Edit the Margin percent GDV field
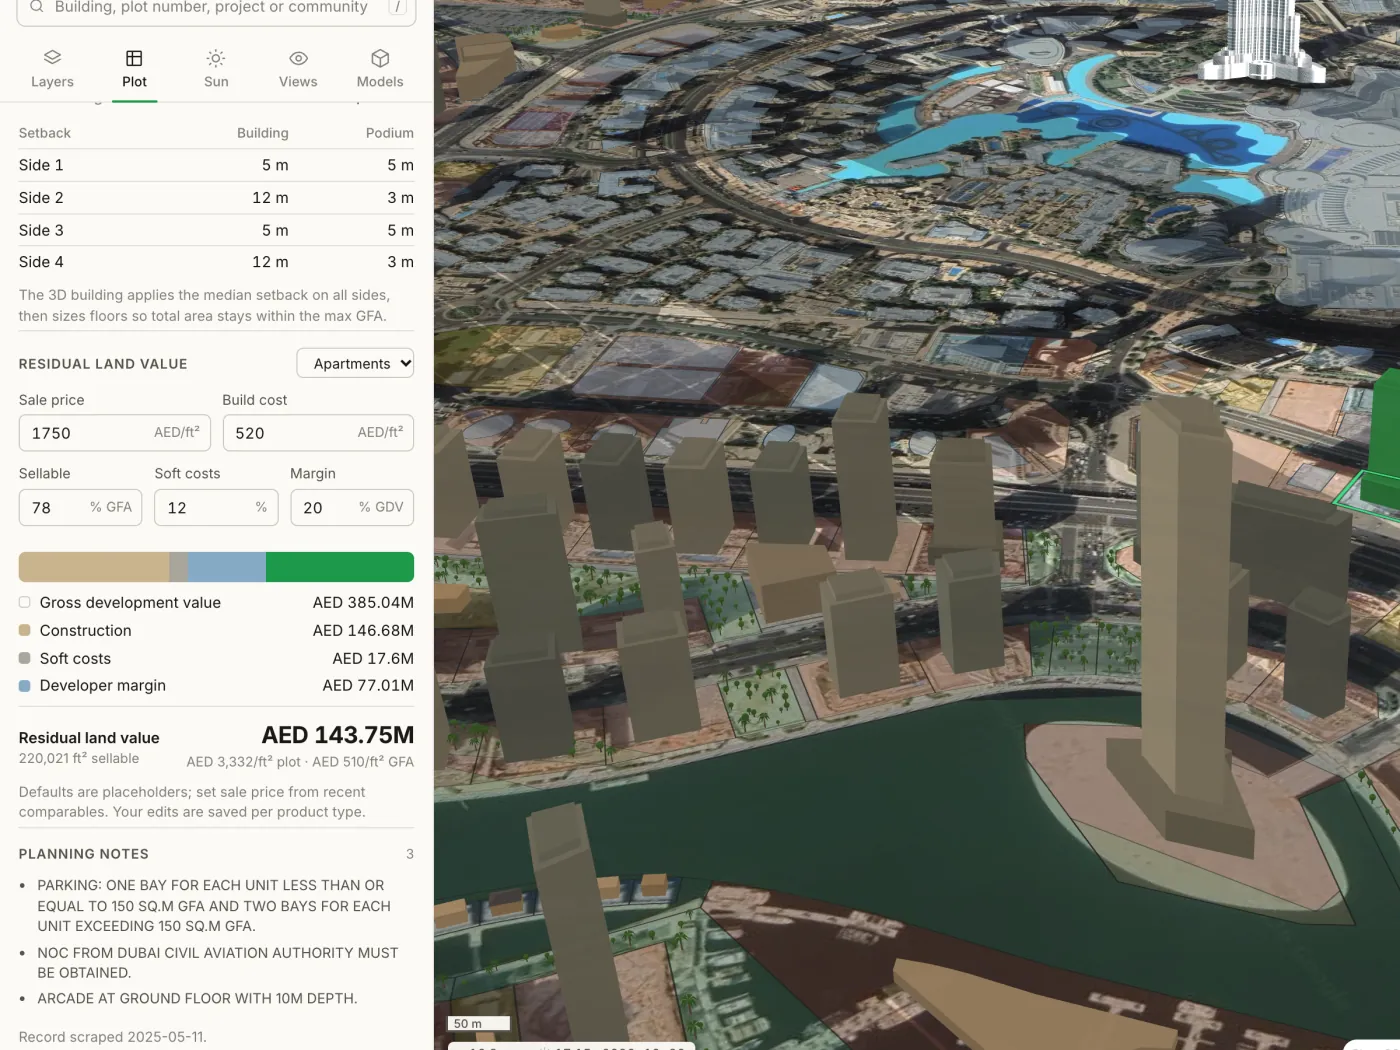Viewport: 1400px width, 1050px height. pos(352,507)
